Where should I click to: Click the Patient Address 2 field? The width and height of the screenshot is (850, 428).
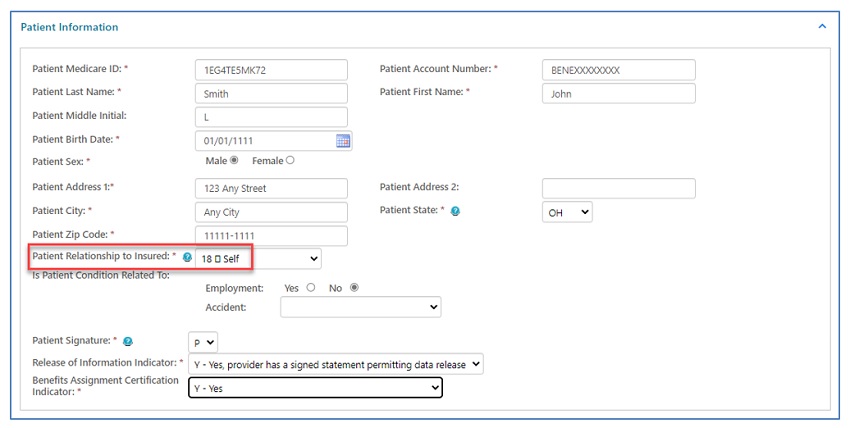tap(618, 188)
